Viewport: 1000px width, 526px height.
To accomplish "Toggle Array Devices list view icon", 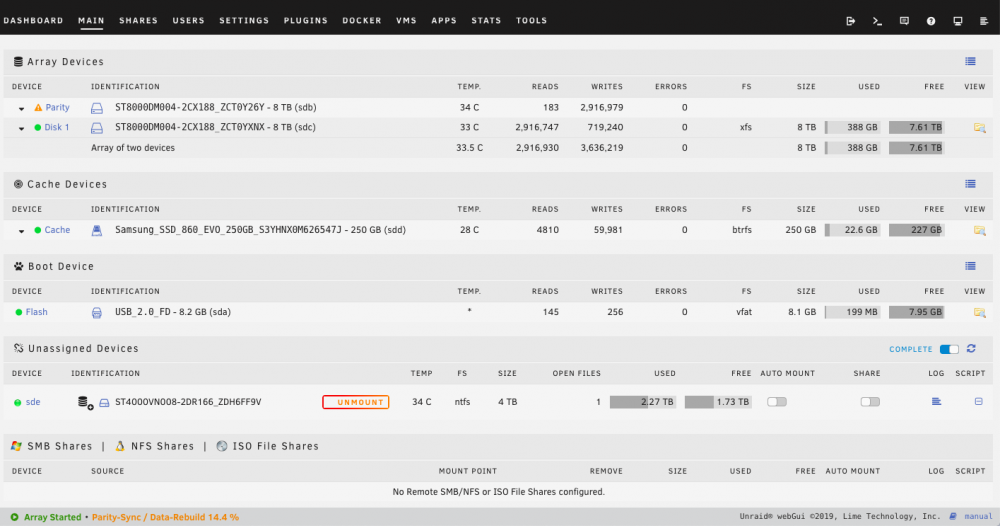I will [970, 61].
